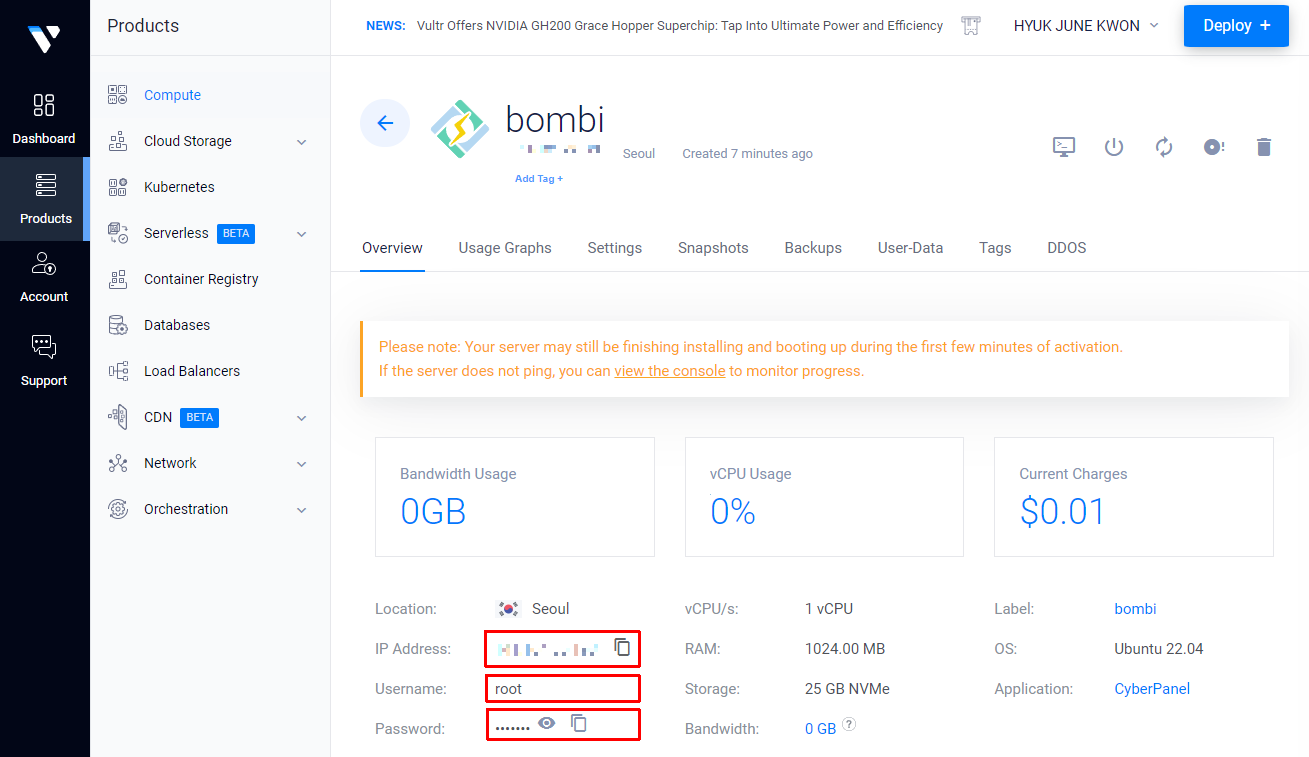Screen dimensions: 1309x757
Task: Click the Reinstall server disc icon
Action: tap(1214, 147)
